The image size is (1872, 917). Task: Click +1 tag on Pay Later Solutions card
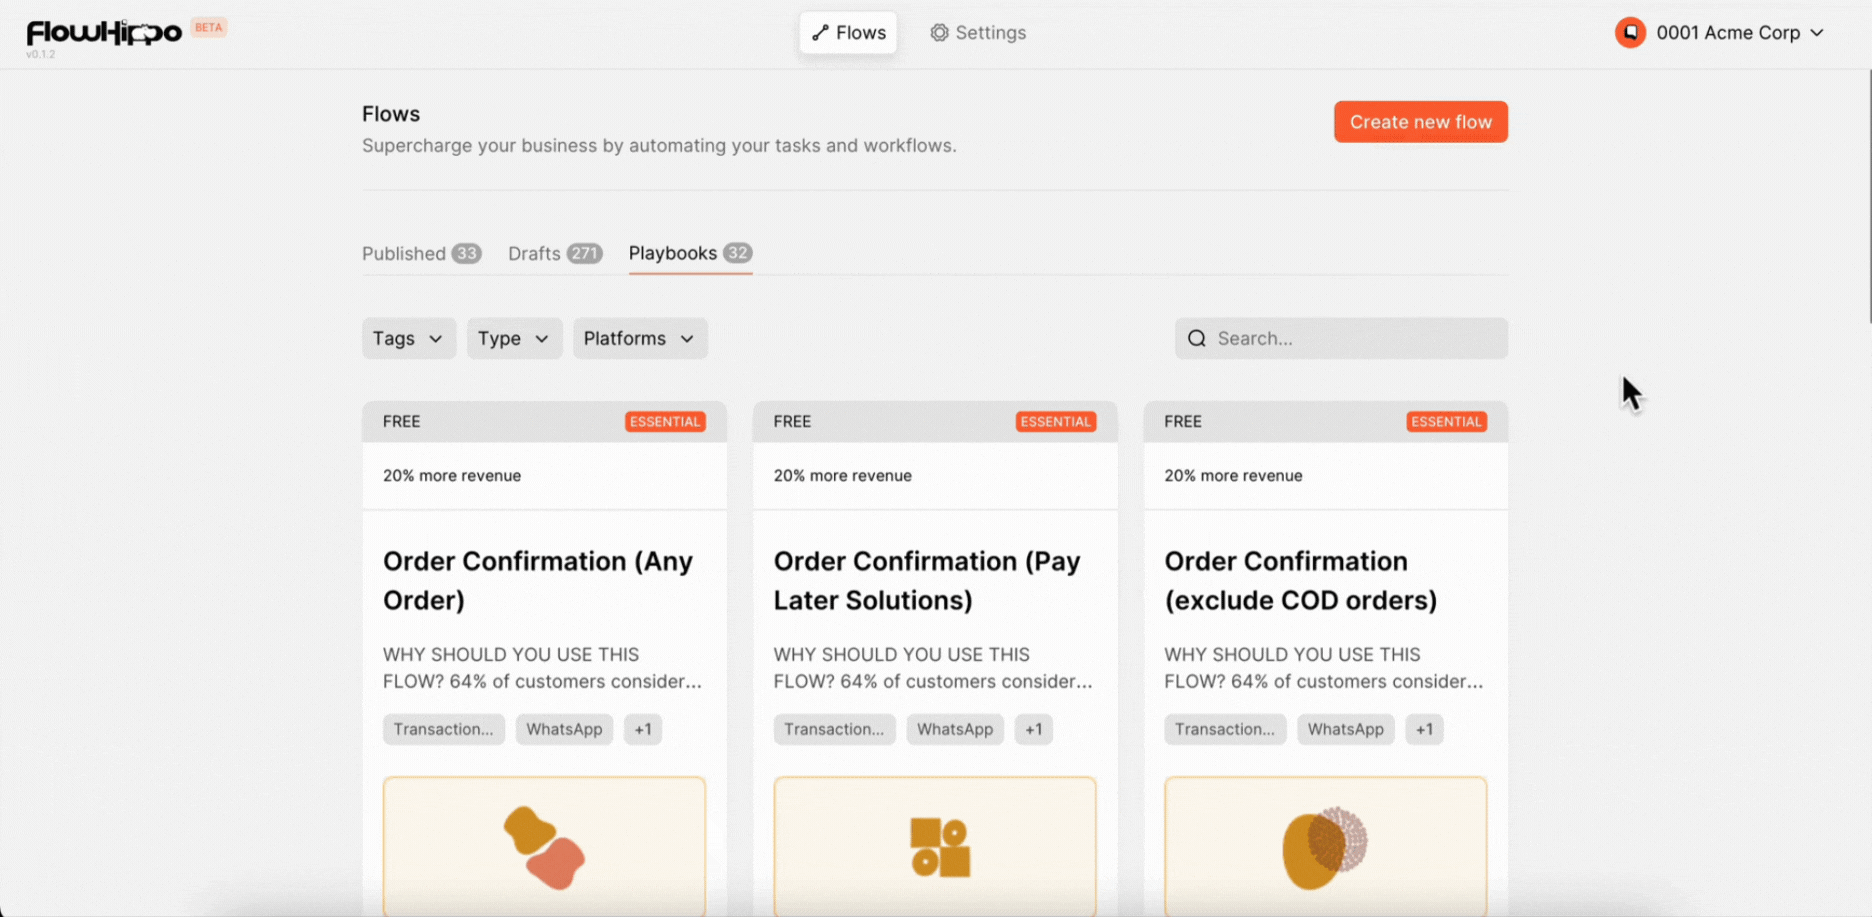coord(1034,730)
